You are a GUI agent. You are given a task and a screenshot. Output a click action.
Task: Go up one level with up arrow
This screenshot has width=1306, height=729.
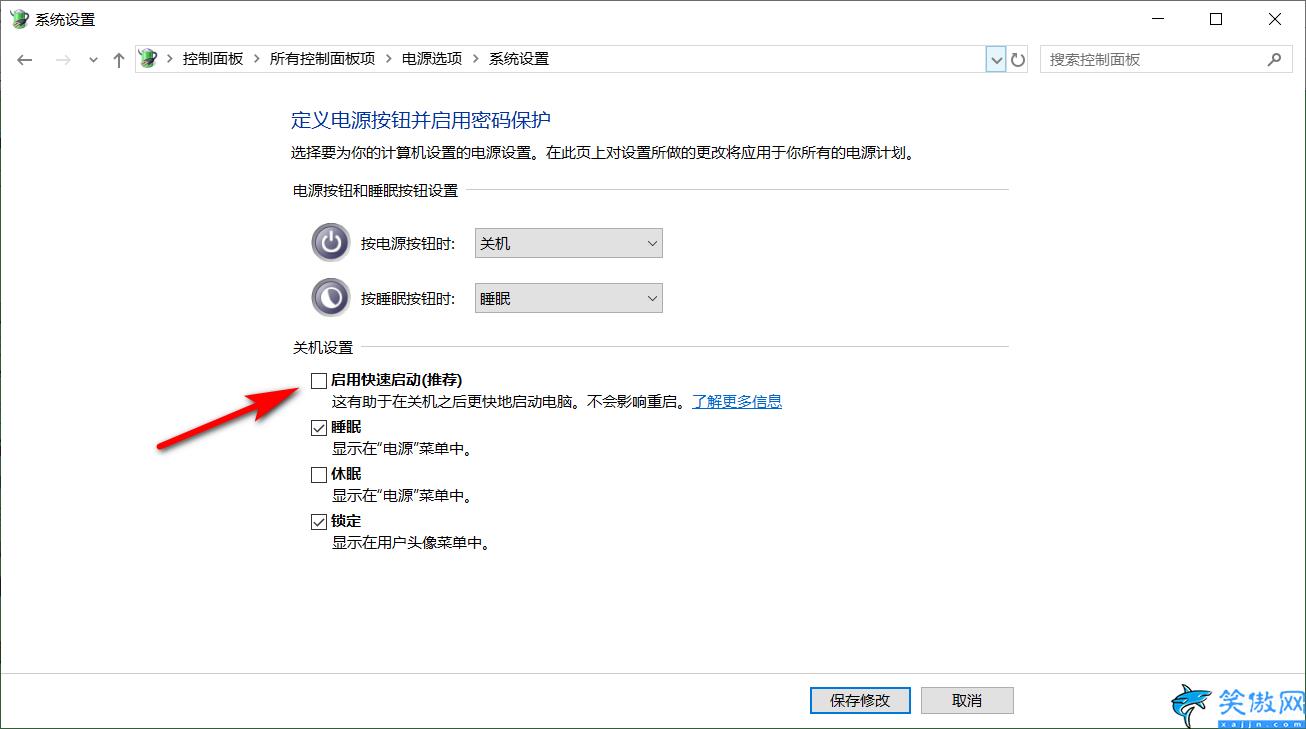tap(118, 60)
